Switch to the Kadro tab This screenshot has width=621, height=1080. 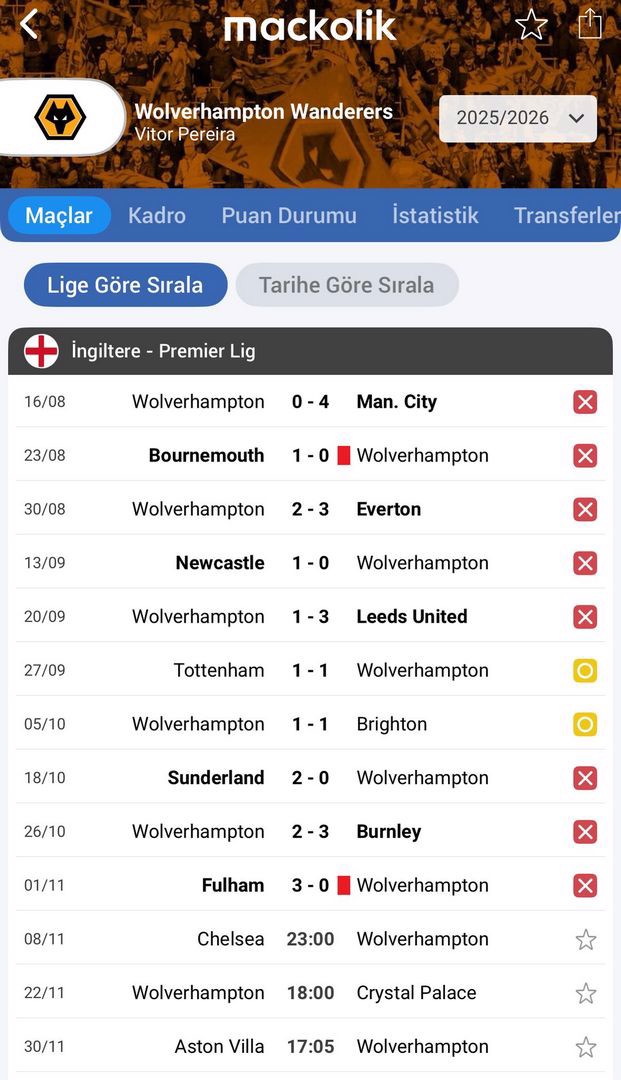(x=157, y=215)
